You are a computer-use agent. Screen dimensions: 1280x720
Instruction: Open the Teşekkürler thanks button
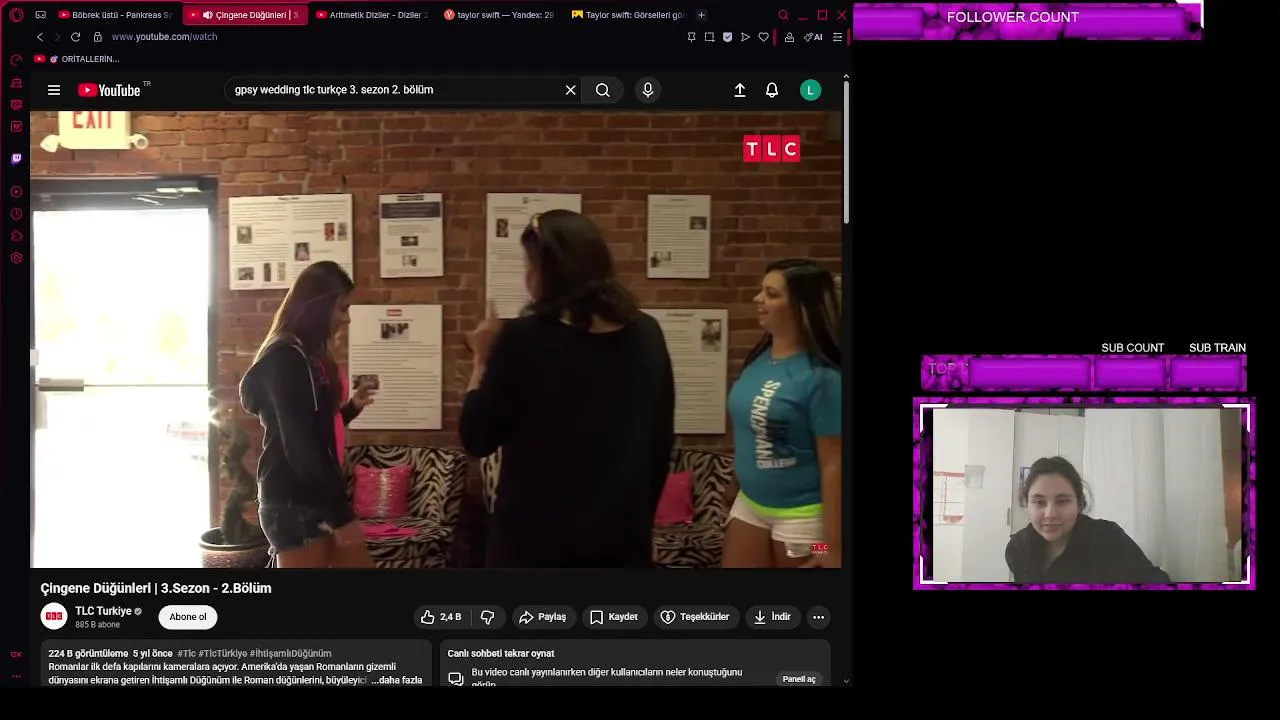pos(696,617)
